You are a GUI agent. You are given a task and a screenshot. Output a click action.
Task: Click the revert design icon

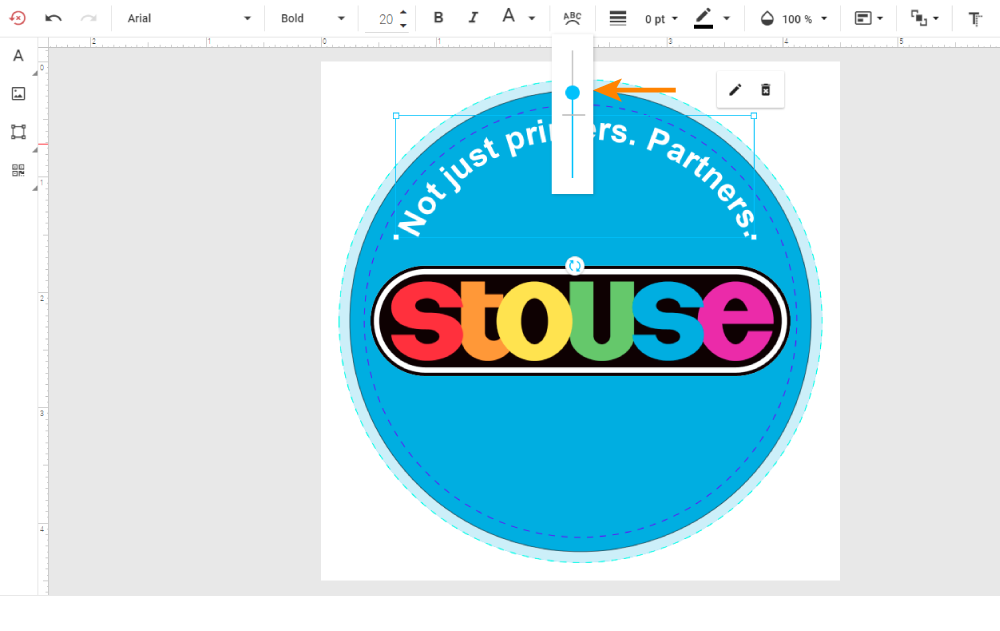point(17,18)
